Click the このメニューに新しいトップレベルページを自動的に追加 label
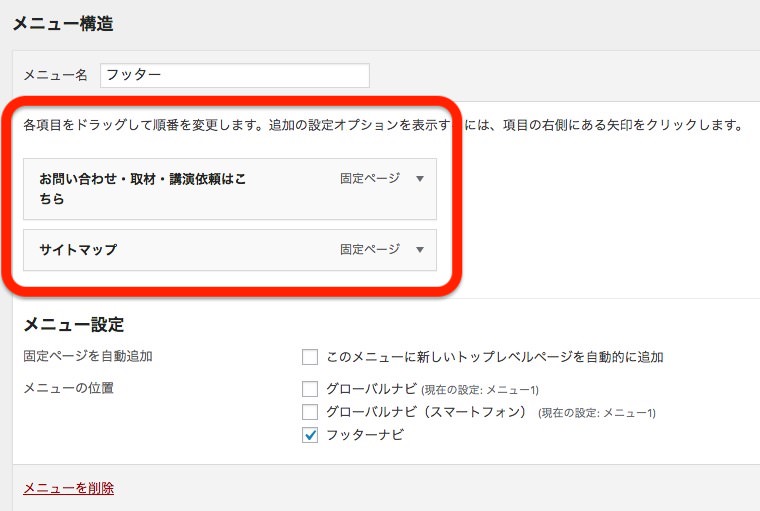This screenshot has width=760, height=511. [495, 357]
